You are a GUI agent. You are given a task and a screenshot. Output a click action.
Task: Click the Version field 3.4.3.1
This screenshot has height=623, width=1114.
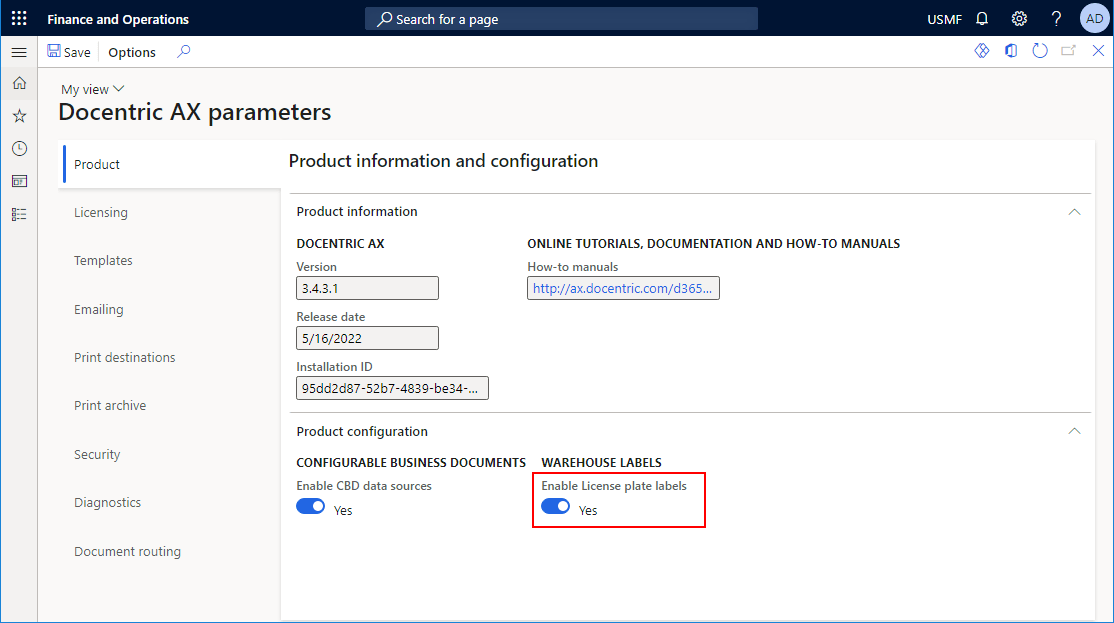pyautogui.click(x=367, y=288)
